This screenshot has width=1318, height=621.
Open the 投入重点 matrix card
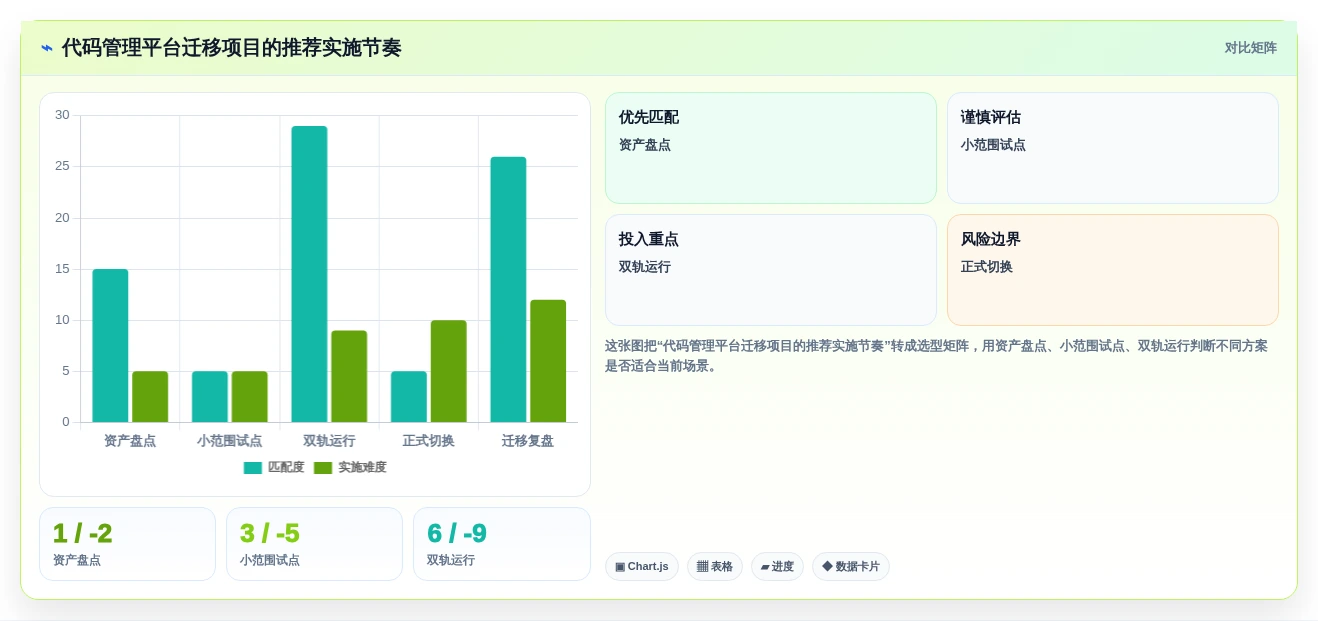coord(771,270)
